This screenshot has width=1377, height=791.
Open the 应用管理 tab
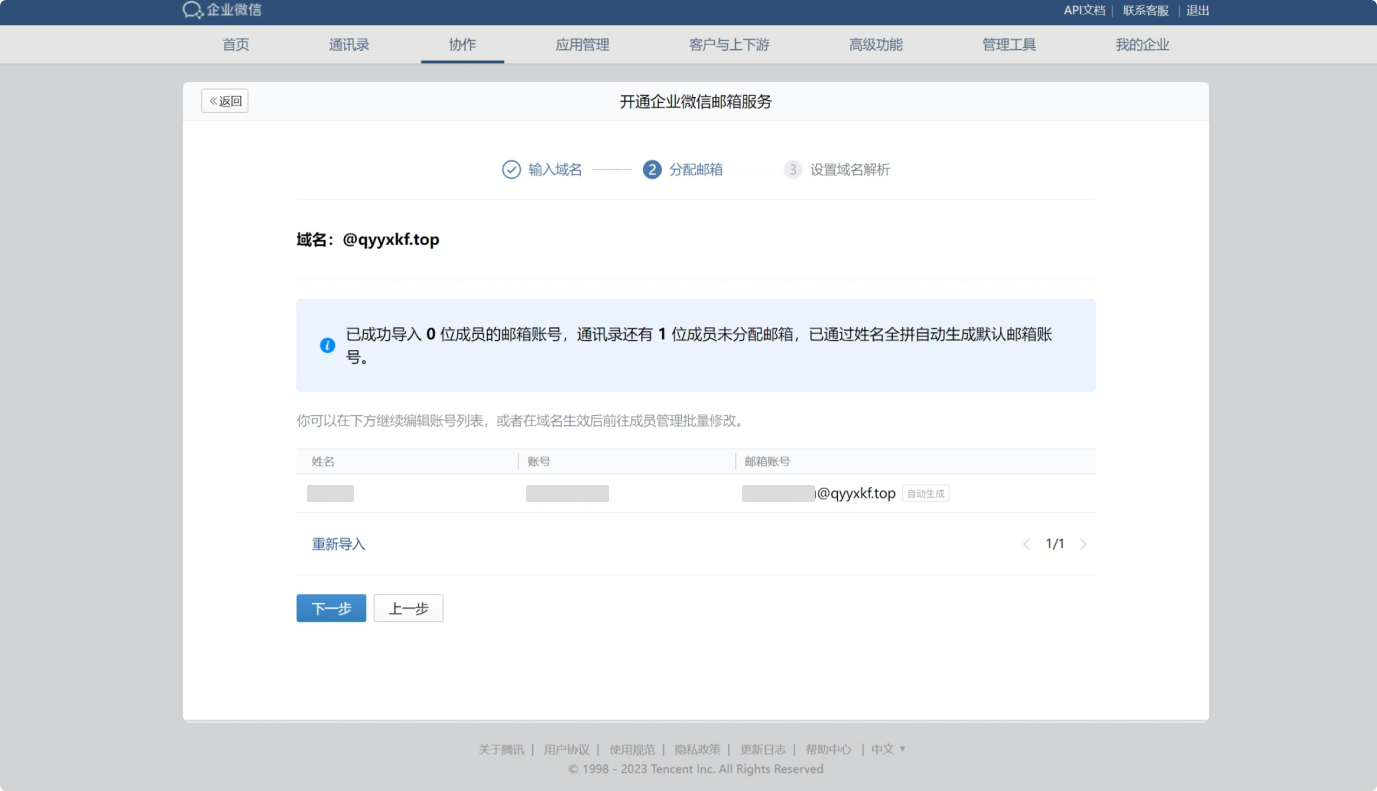[583, 44]
